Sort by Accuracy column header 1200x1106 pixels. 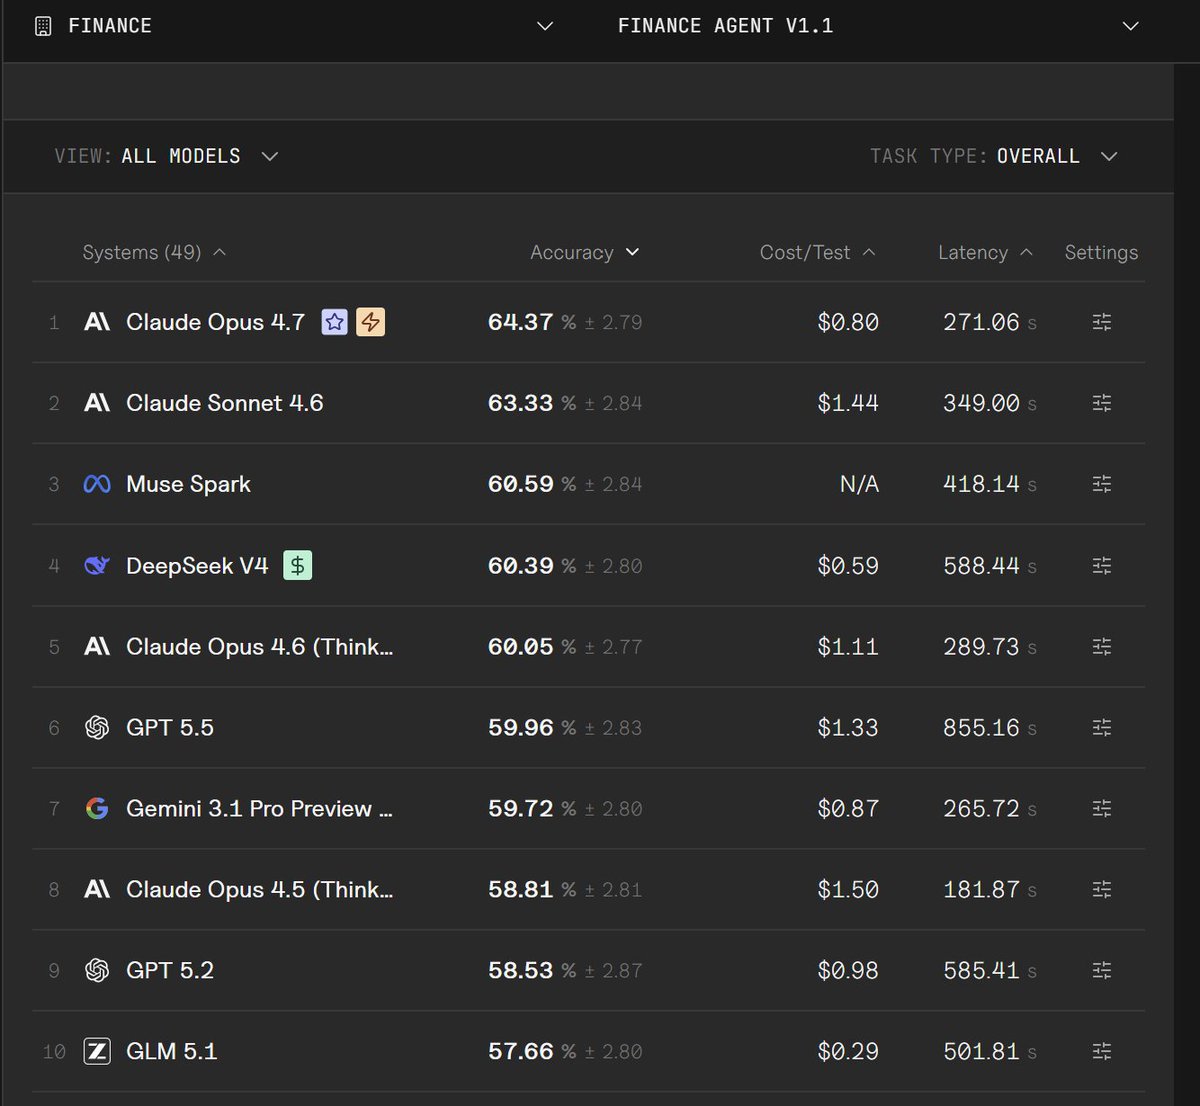pos(584,253)
